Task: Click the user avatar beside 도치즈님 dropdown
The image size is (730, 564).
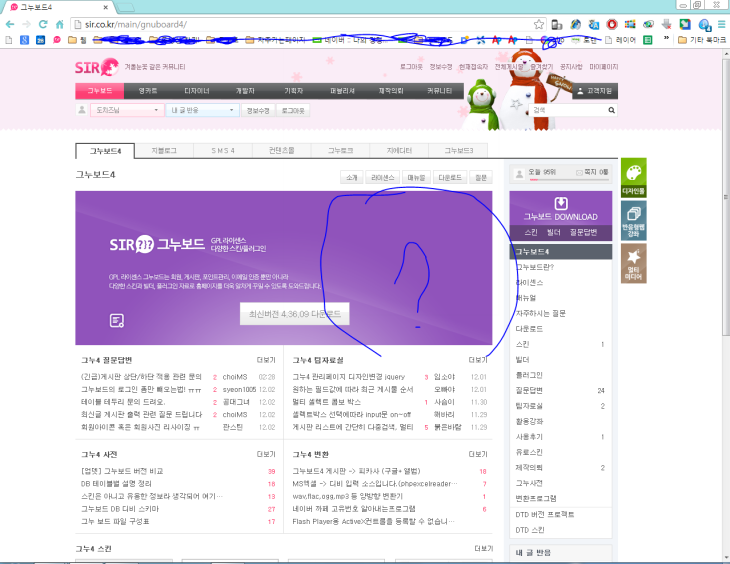Action: click(x=81, y=110)
